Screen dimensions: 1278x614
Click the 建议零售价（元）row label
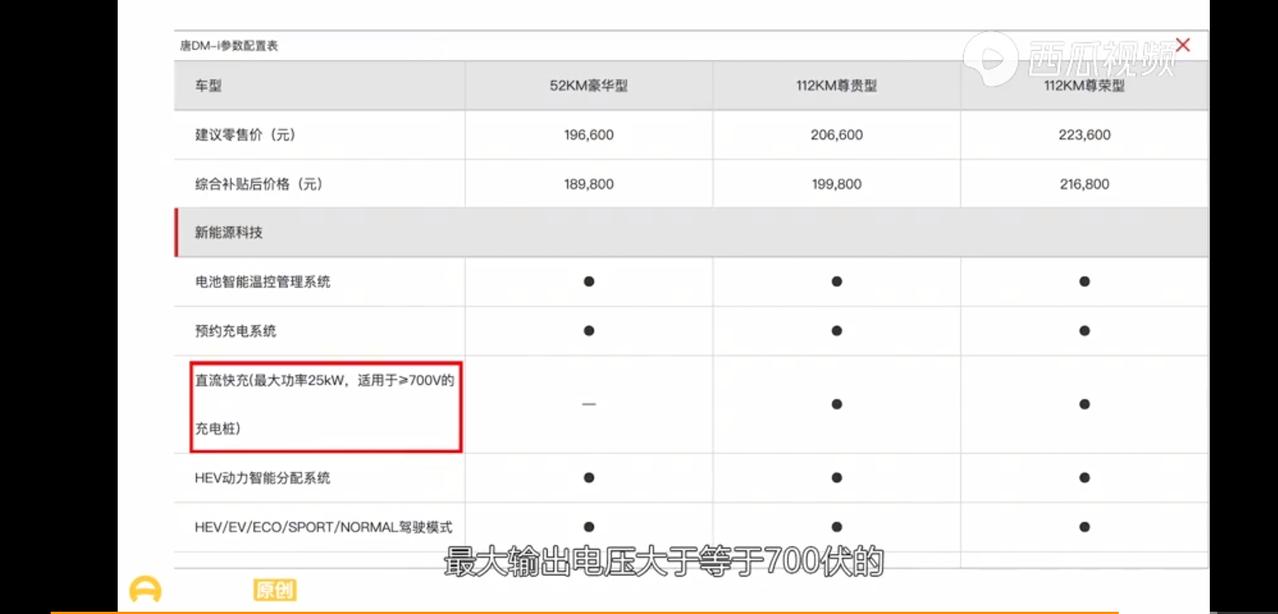point(245,135)
